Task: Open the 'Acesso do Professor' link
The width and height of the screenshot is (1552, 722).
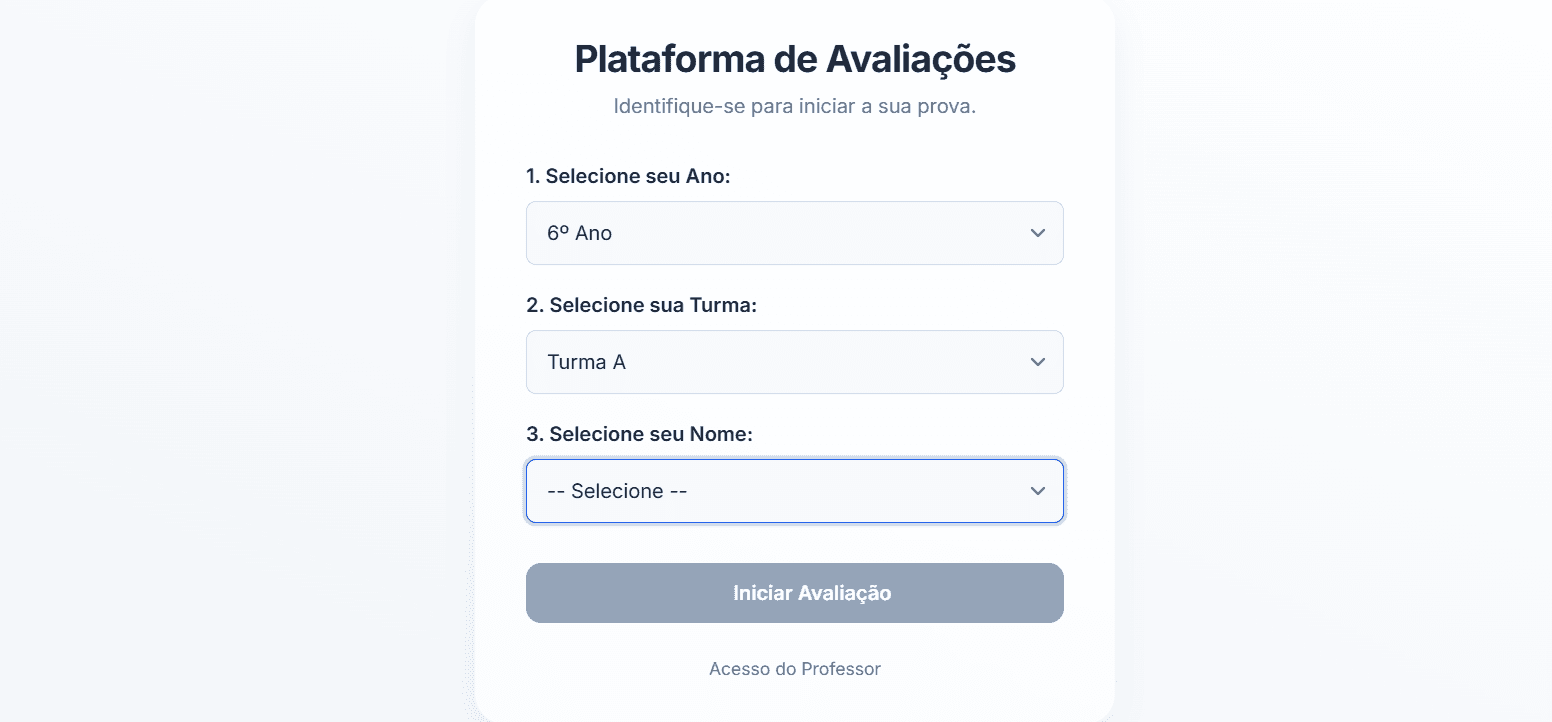Action: [x=794, y=669]
